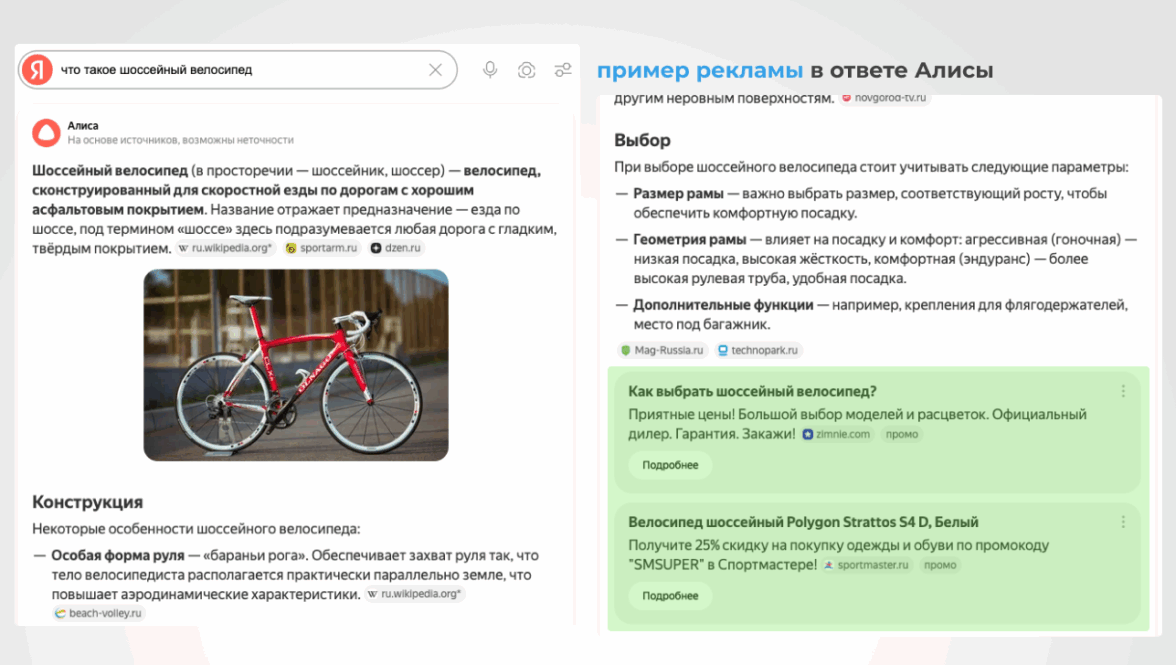Click 'Подробнее' under zimnie.com ad

tap(670, 465)
